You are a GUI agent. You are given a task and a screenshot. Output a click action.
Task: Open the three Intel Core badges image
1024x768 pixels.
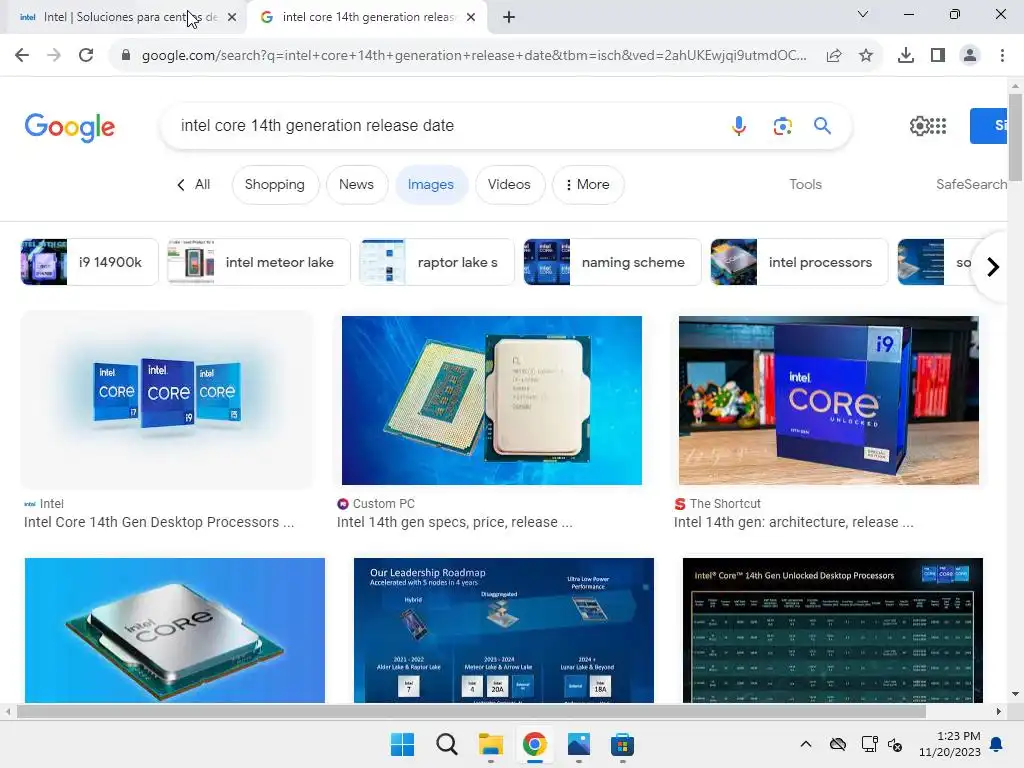click(167, 400)
